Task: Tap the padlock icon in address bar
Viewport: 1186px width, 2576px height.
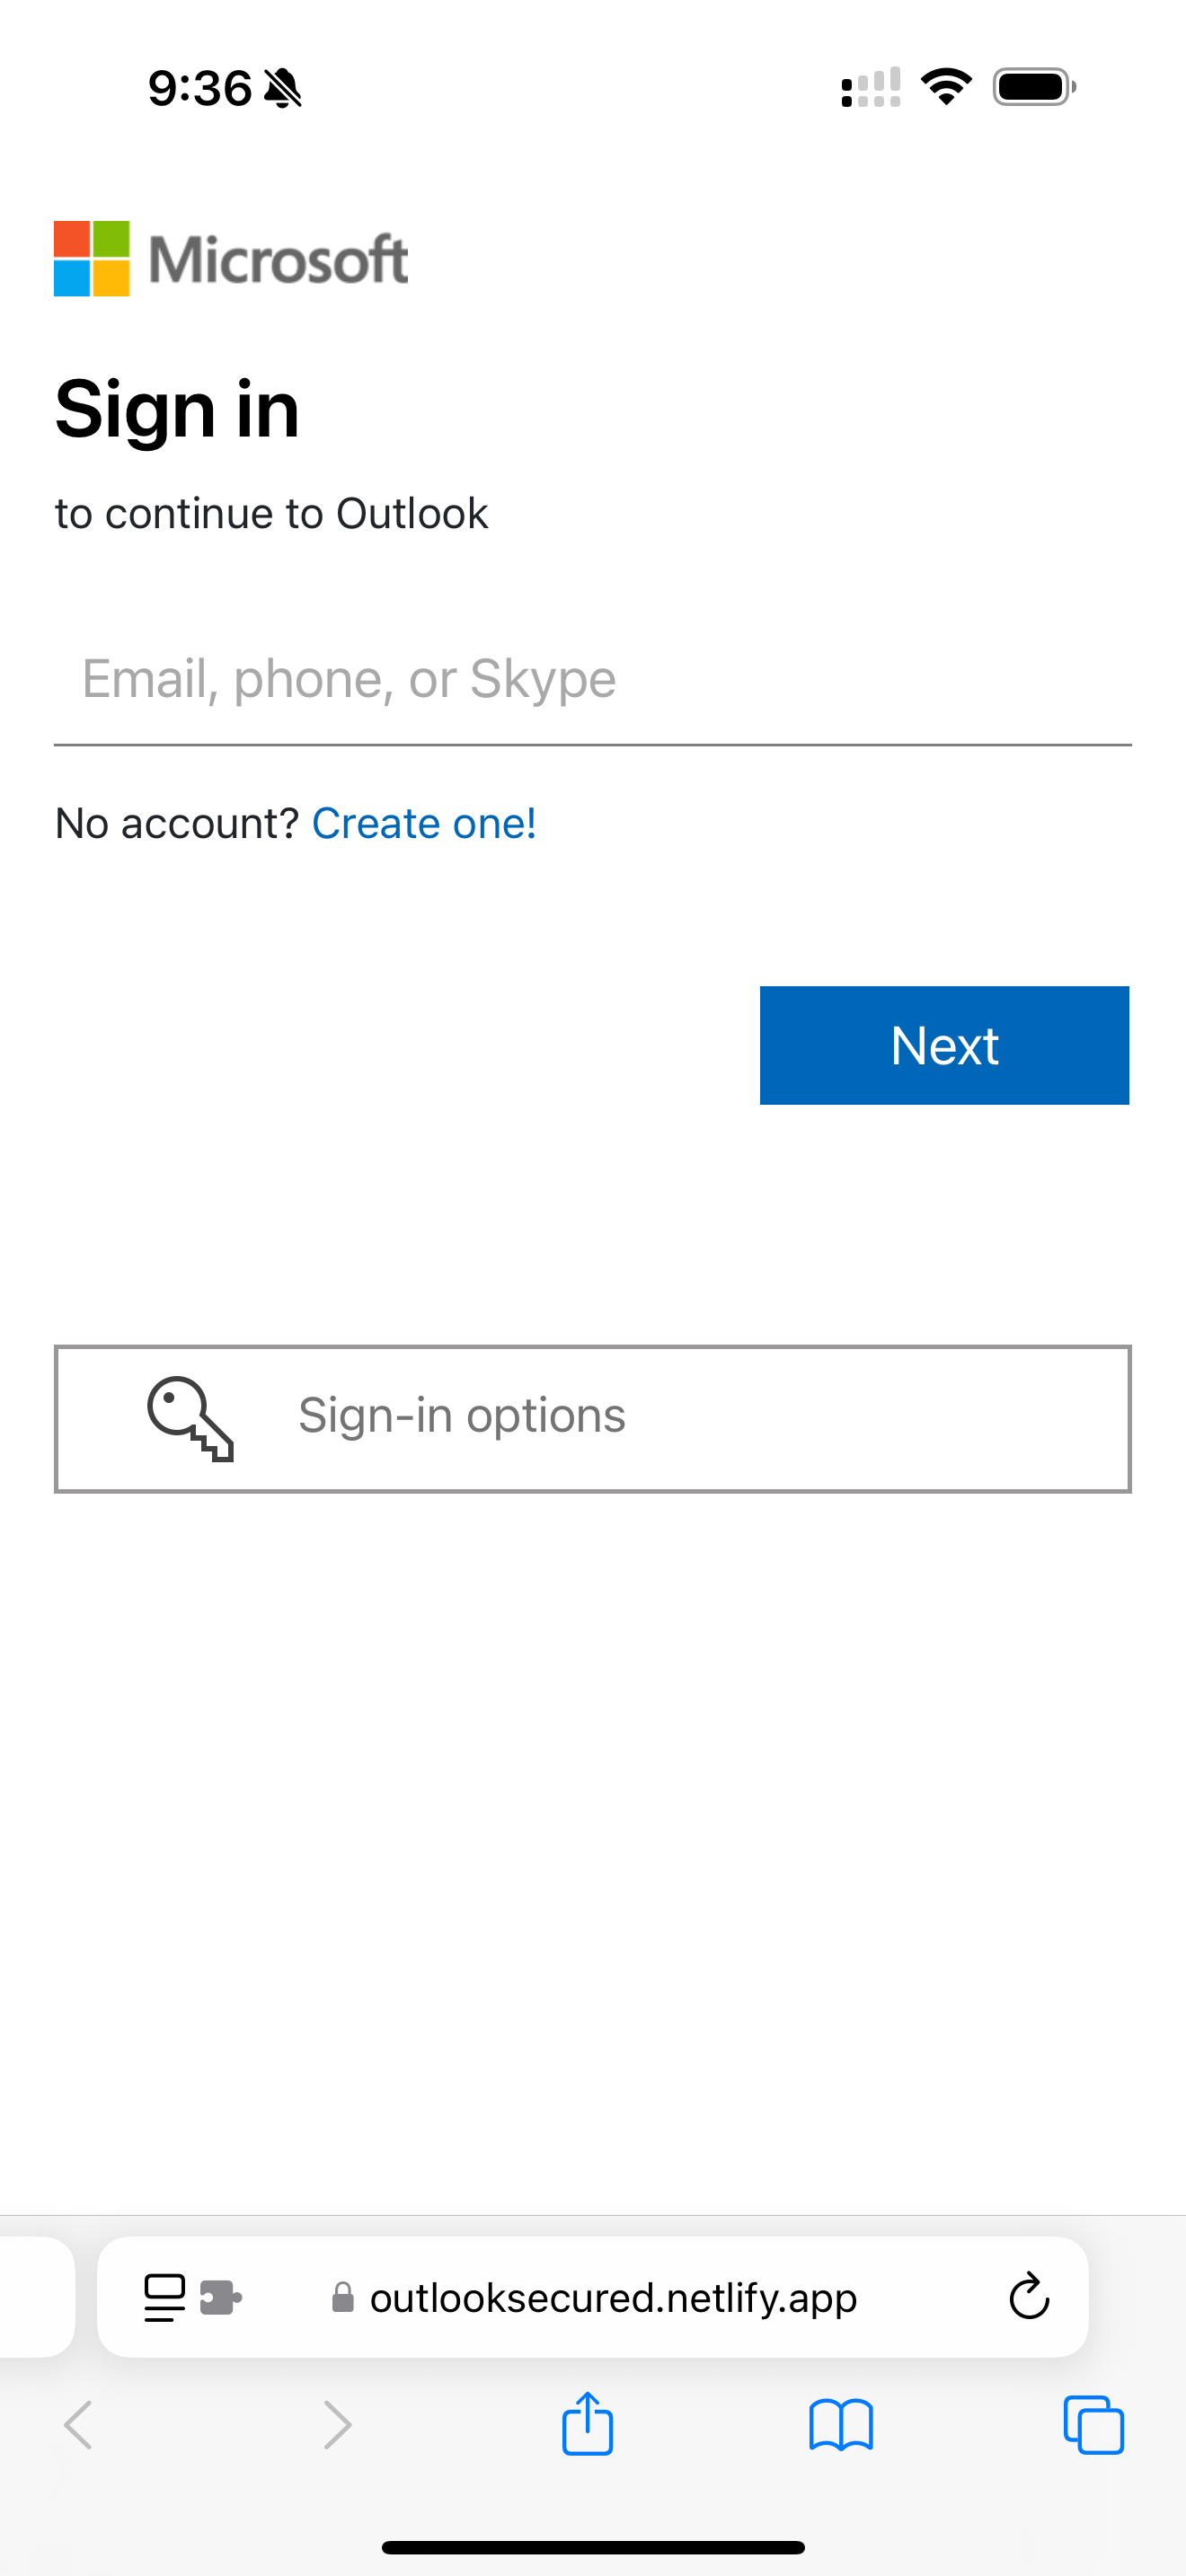Action: coord(343,2297)
